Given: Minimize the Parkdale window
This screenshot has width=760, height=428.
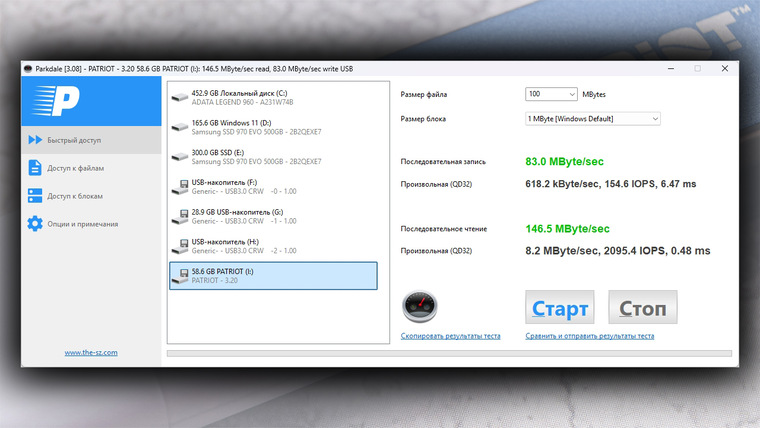Looking at the screenshot, I should [x=671, y=69].
